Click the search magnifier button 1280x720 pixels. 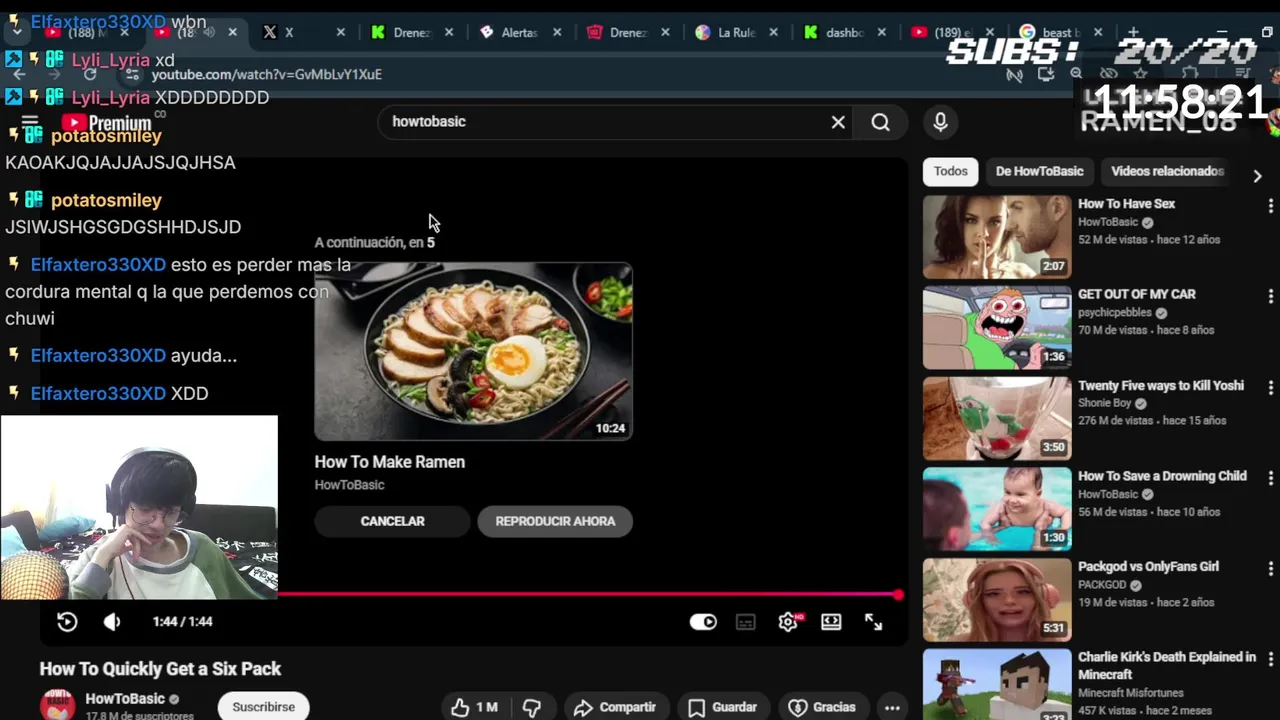pyautogui.click(x=880, y=122)
